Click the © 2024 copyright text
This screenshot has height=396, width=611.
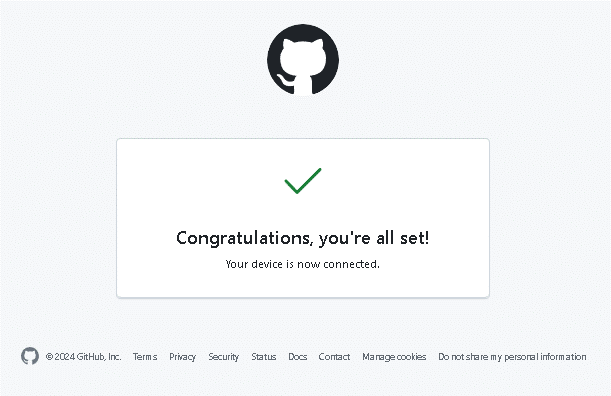click(x=60, y=357)
